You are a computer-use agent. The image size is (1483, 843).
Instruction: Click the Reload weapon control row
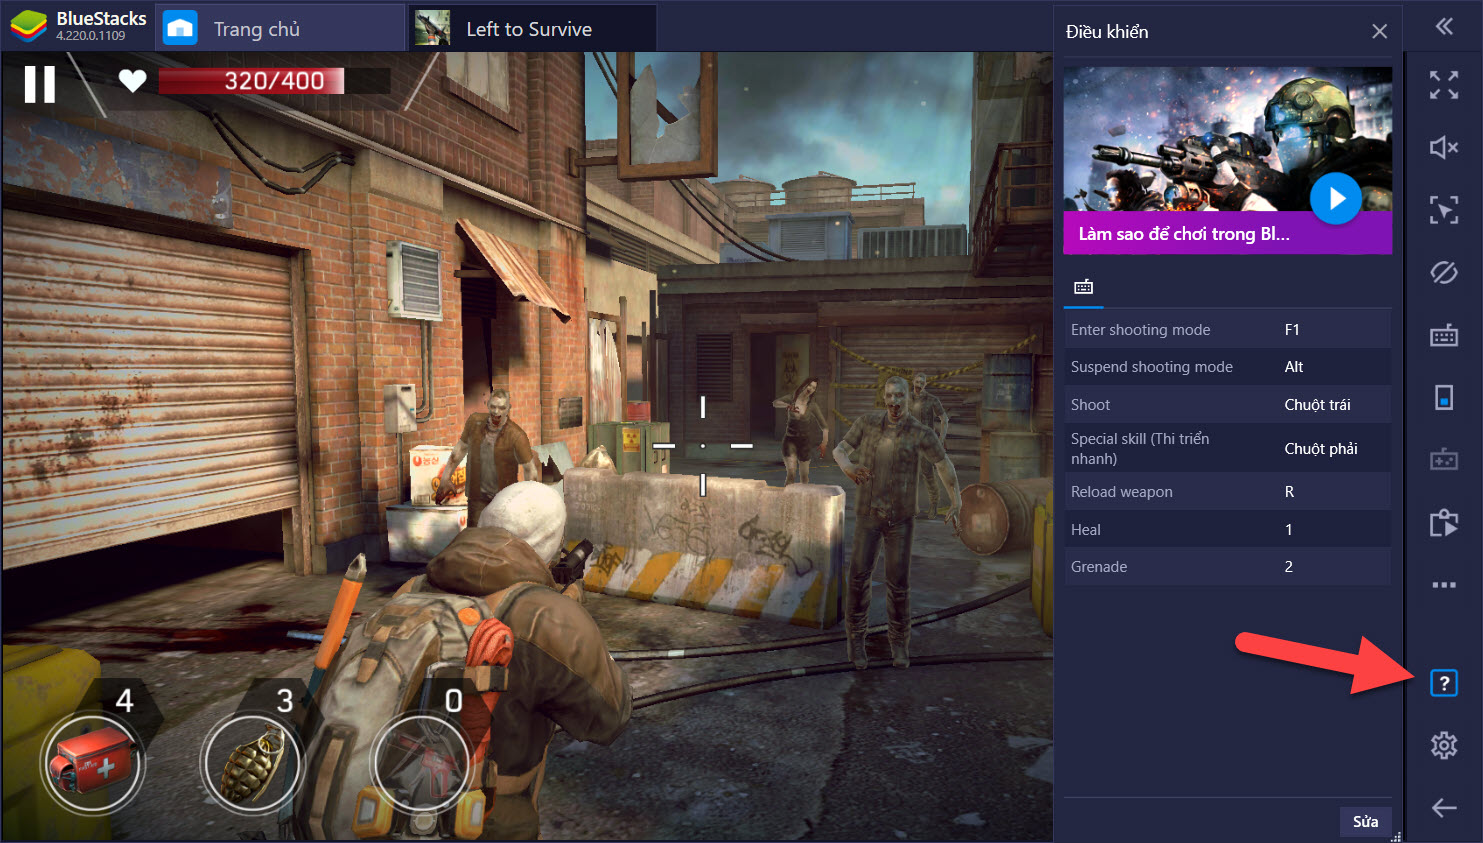[x=1227, y=492]
